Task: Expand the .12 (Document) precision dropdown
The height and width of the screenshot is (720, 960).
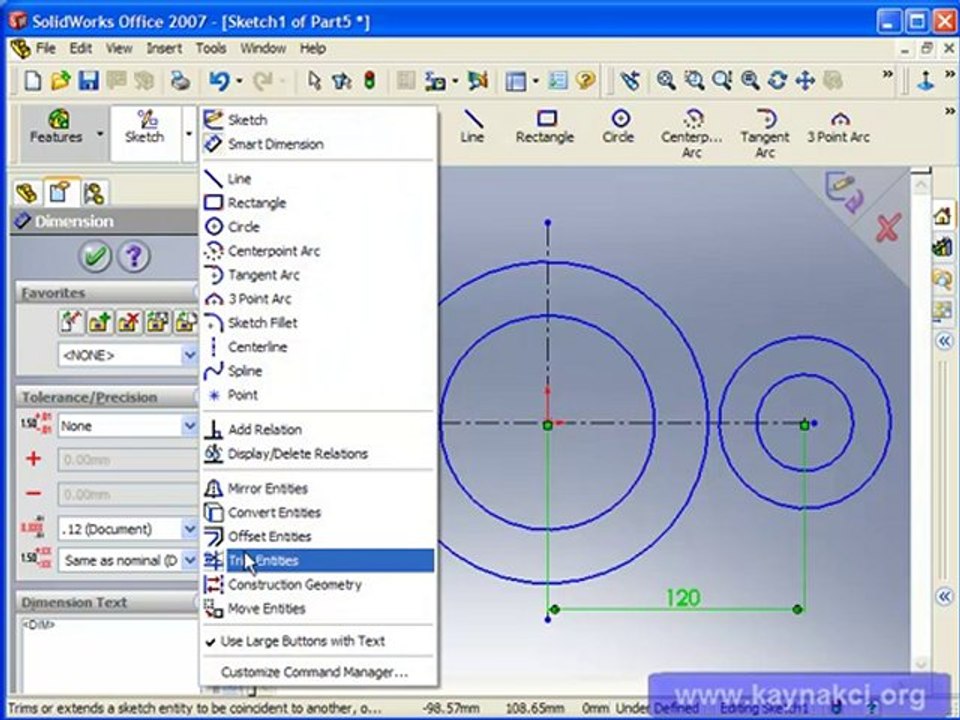Action: pyautogui.click(x=189, y=529)
